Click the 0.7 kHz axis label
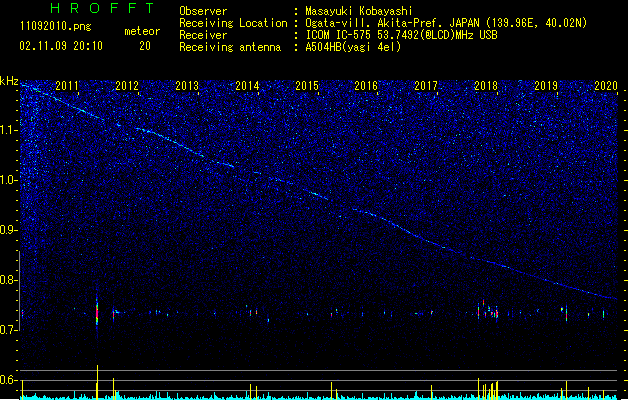 9,330
